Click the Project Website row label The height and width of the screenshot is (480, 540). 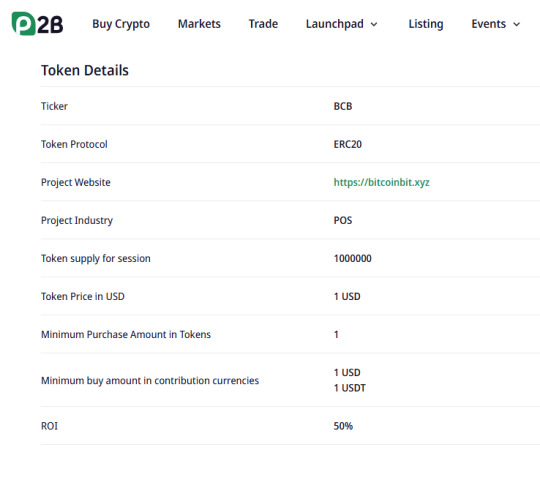click(76, 182)
